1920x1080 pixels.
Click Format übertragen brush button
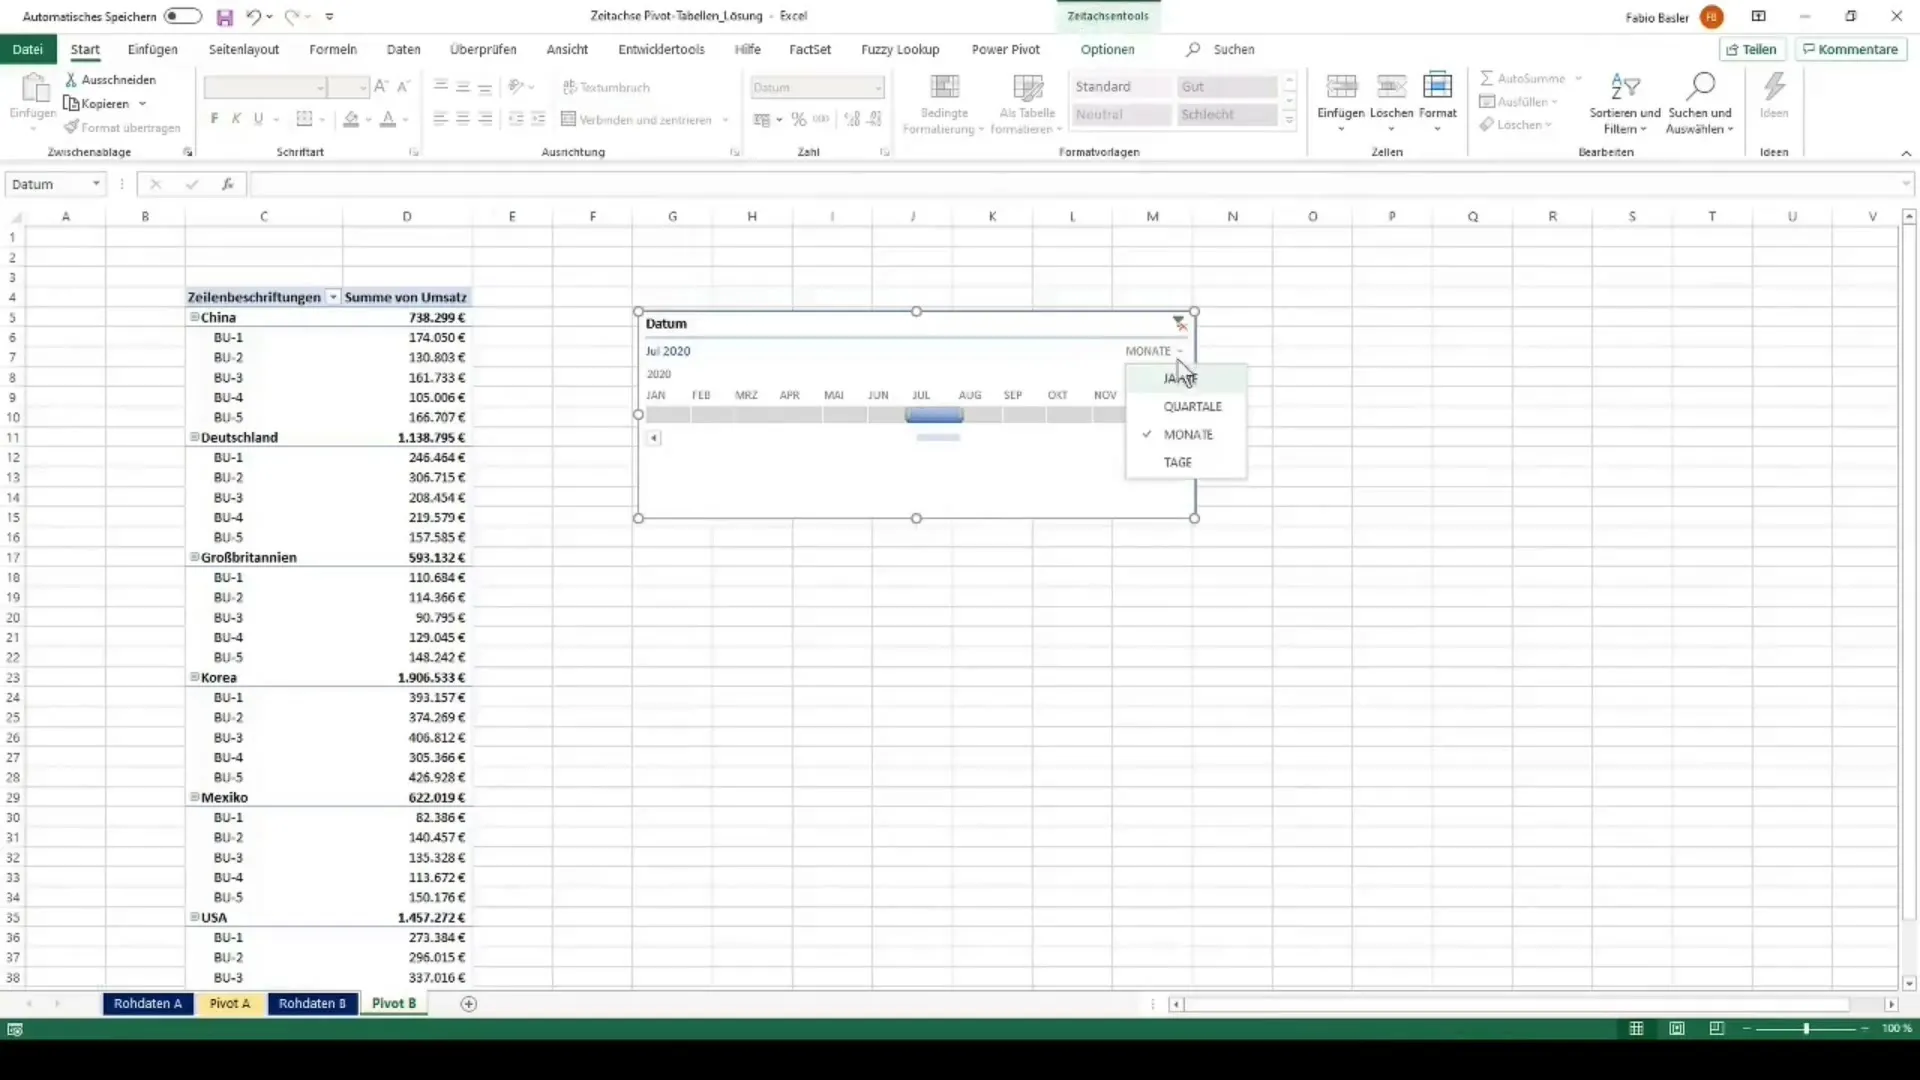click(x=122, y=128)
